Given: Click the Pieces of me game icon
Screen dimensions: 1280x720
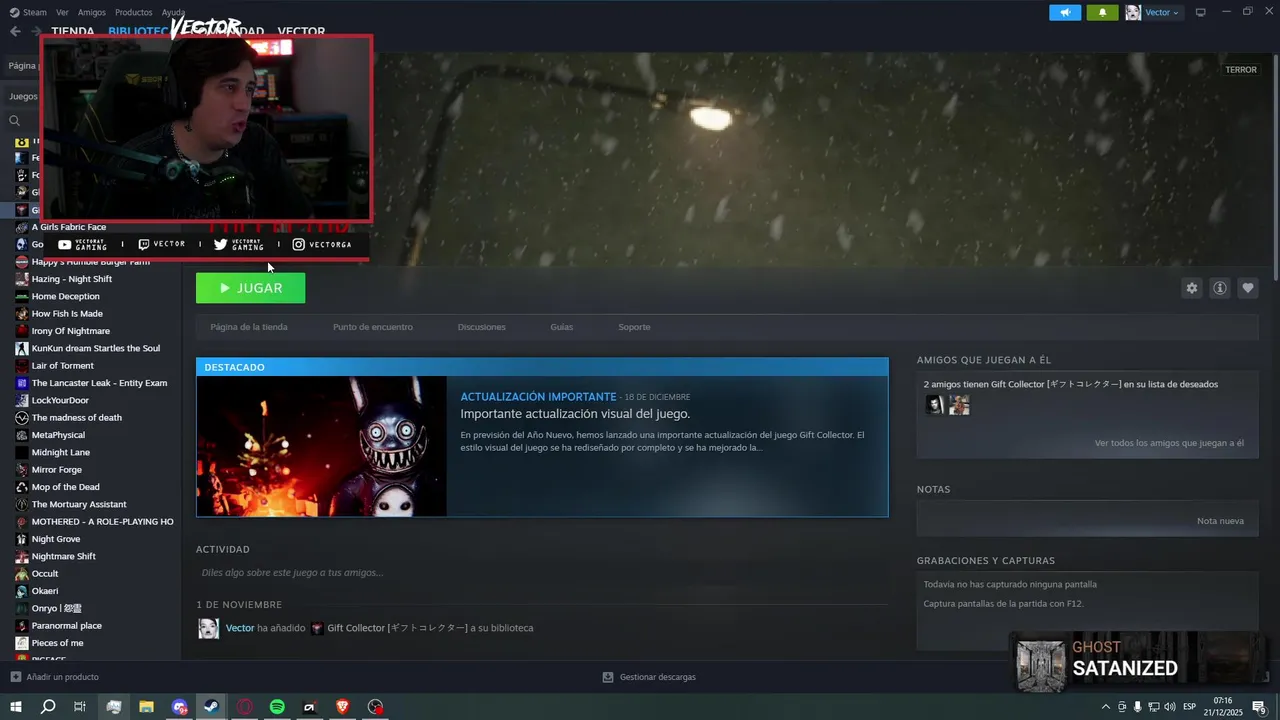Looking at the screenshot, I should [22, 643].
